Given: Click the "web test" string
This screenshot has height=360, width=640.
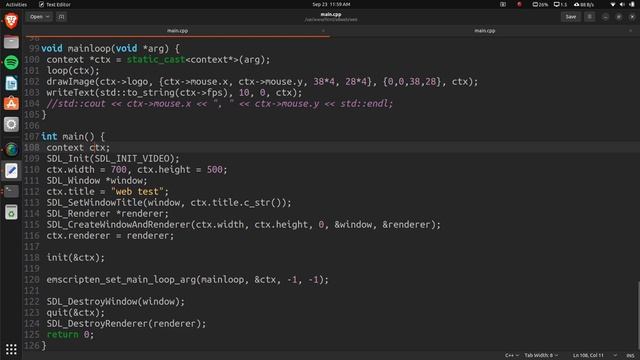Looking at the screenshot, I should 137,191.
